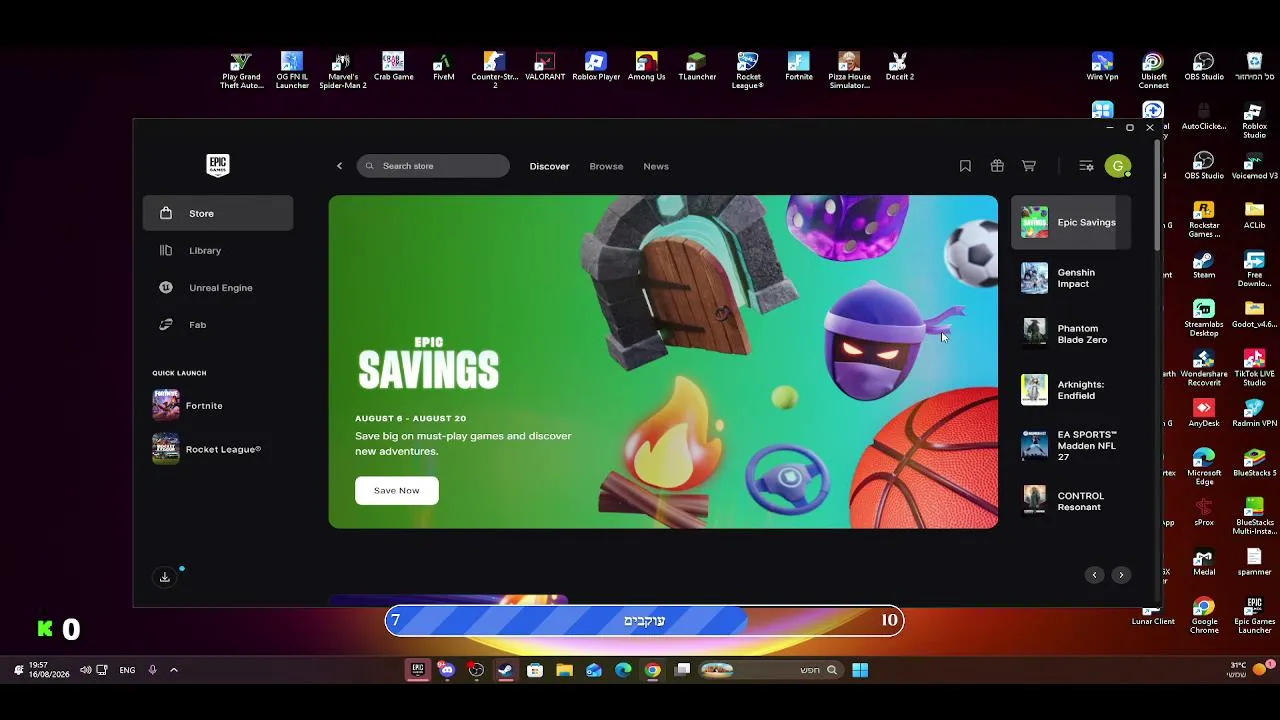Open the green G profile avatar menu
The width and height of the screenshot is (1280, 720).
tap(1118, 166)
